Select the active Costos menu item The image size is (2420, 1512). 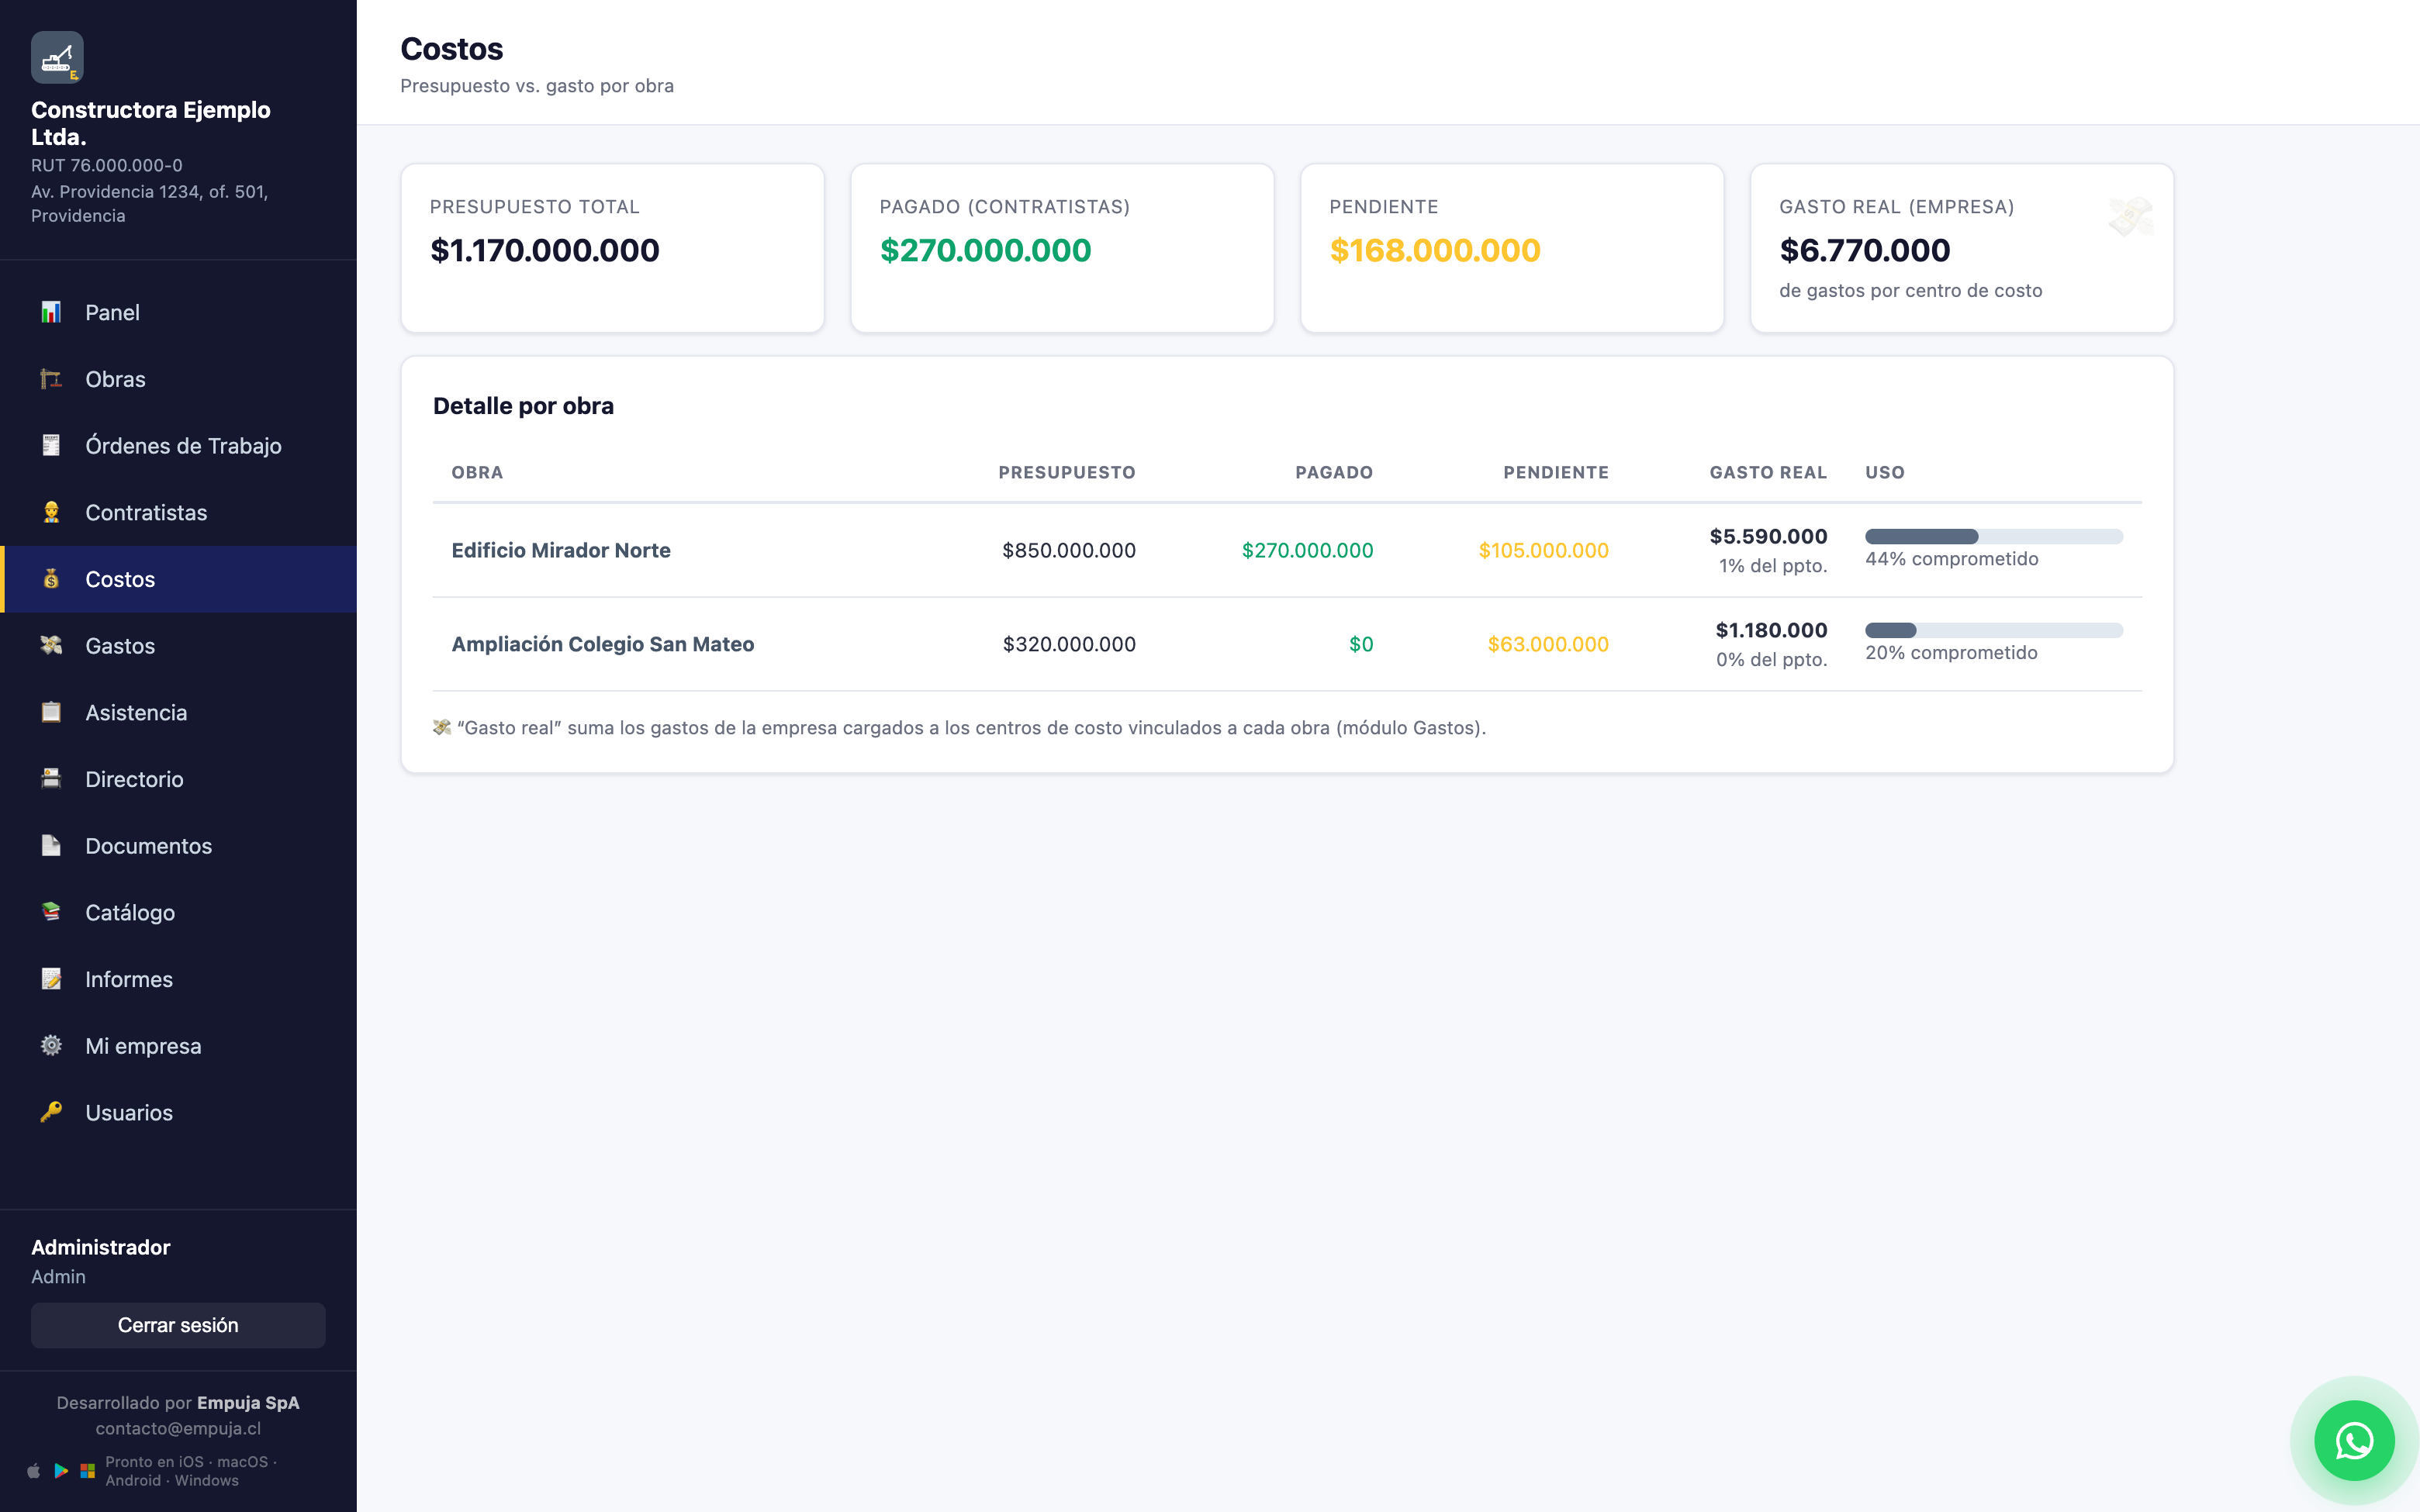178,579
